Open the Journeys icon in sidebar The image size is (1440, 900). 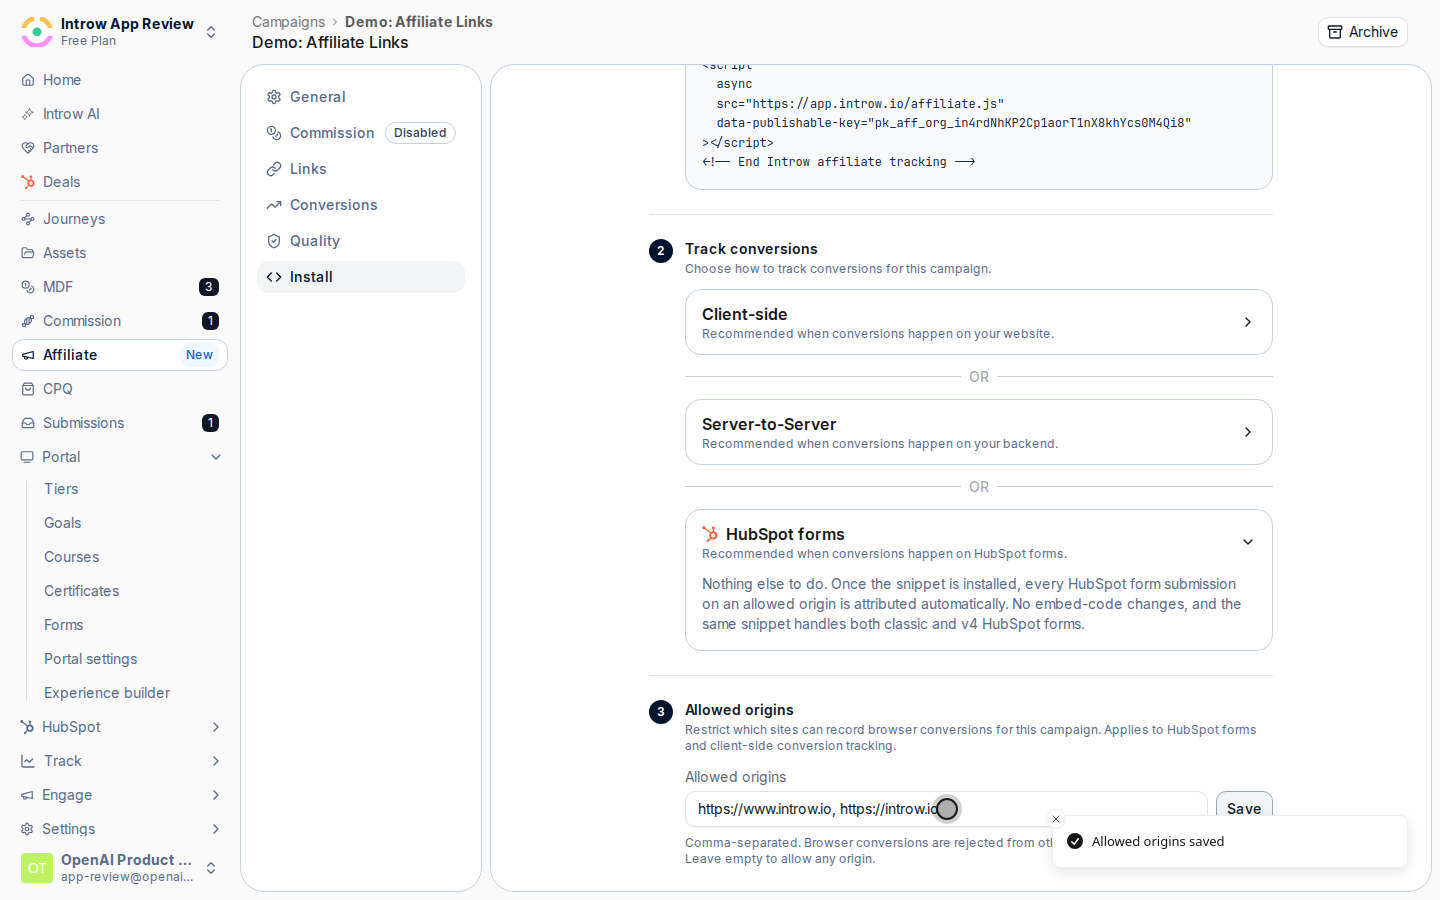[28, 219]
